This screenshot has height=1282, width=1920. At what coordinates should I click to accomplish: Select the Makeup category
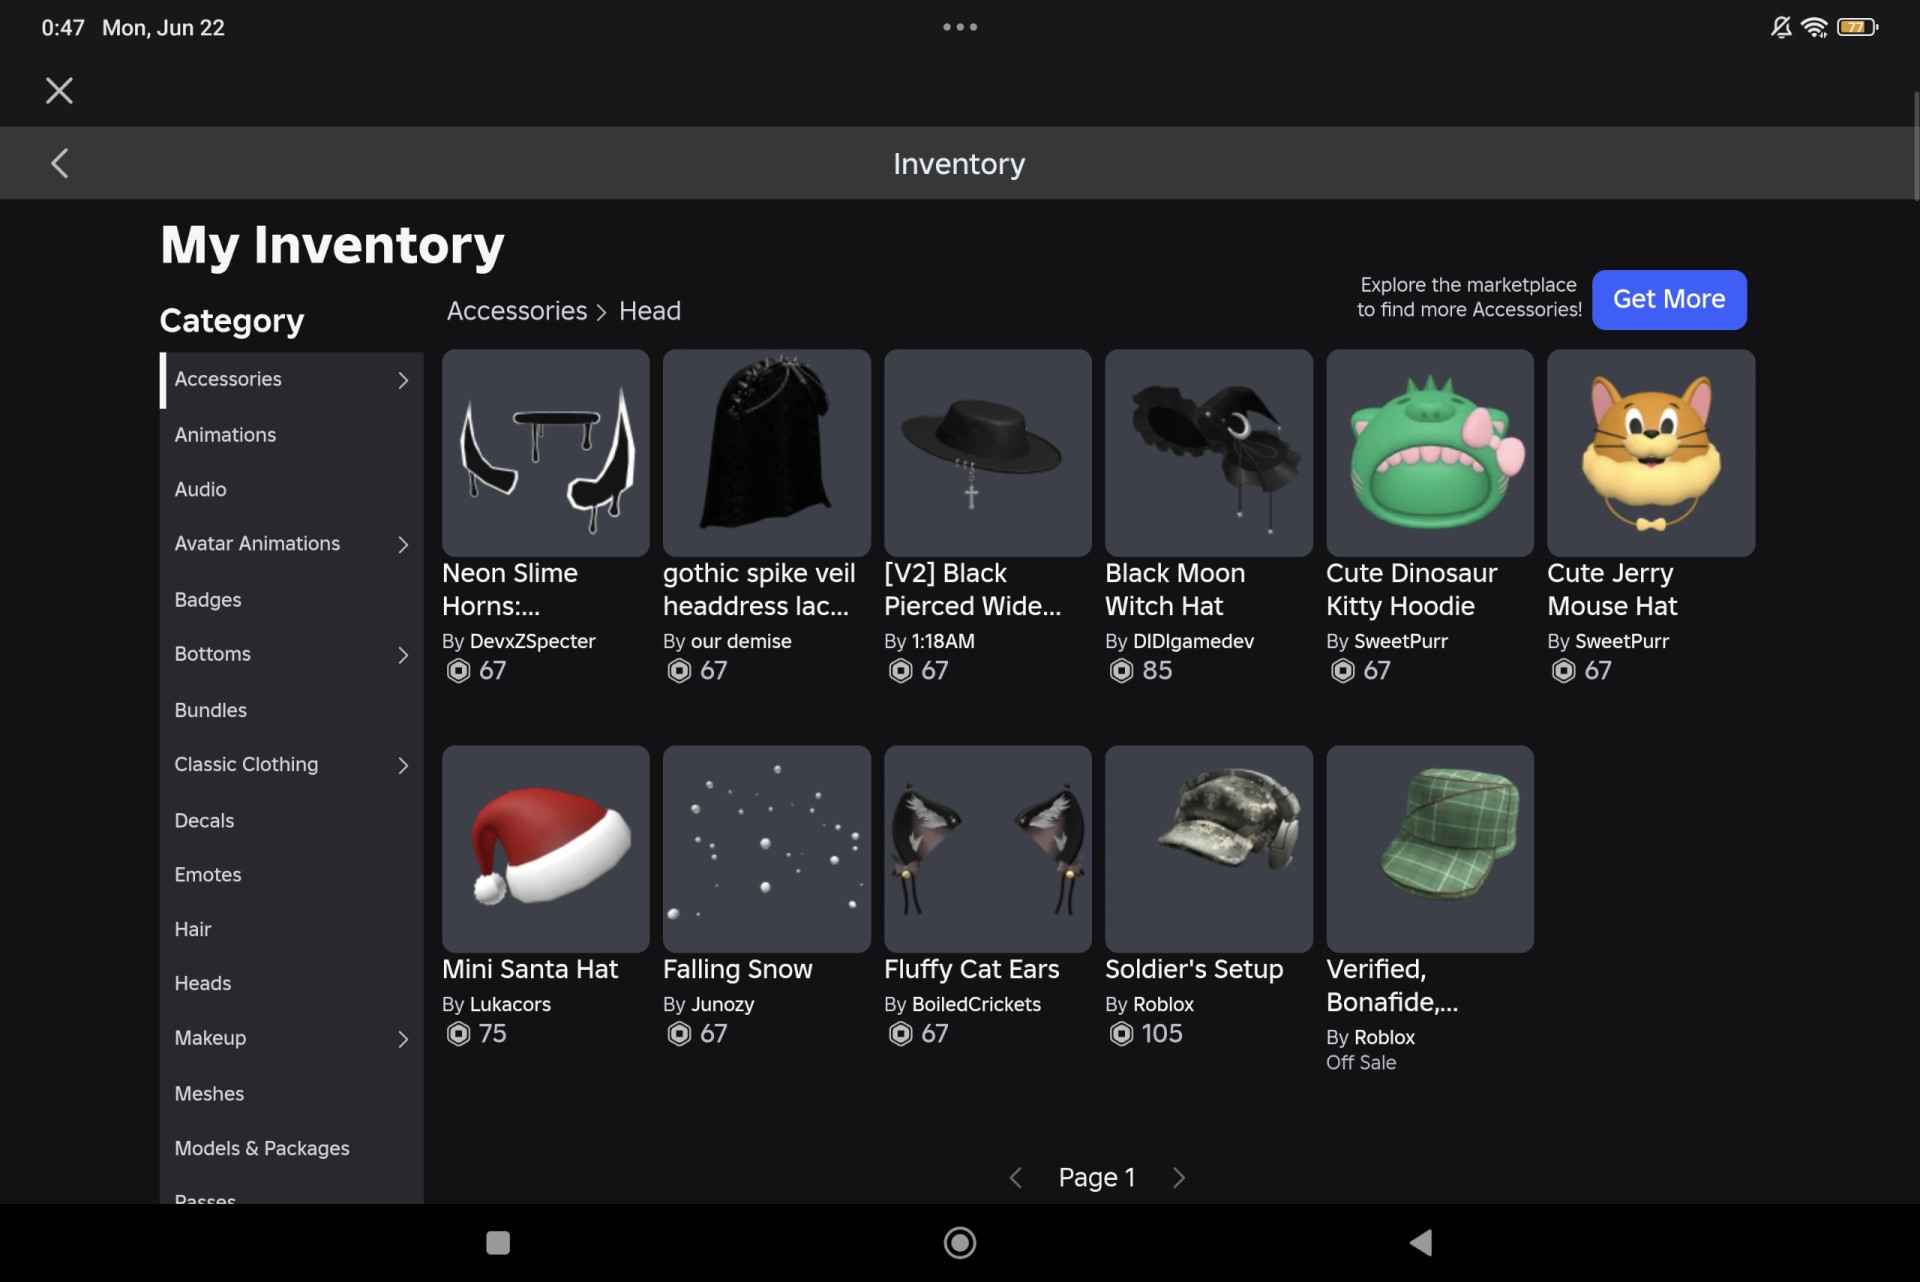point(291,1039)
